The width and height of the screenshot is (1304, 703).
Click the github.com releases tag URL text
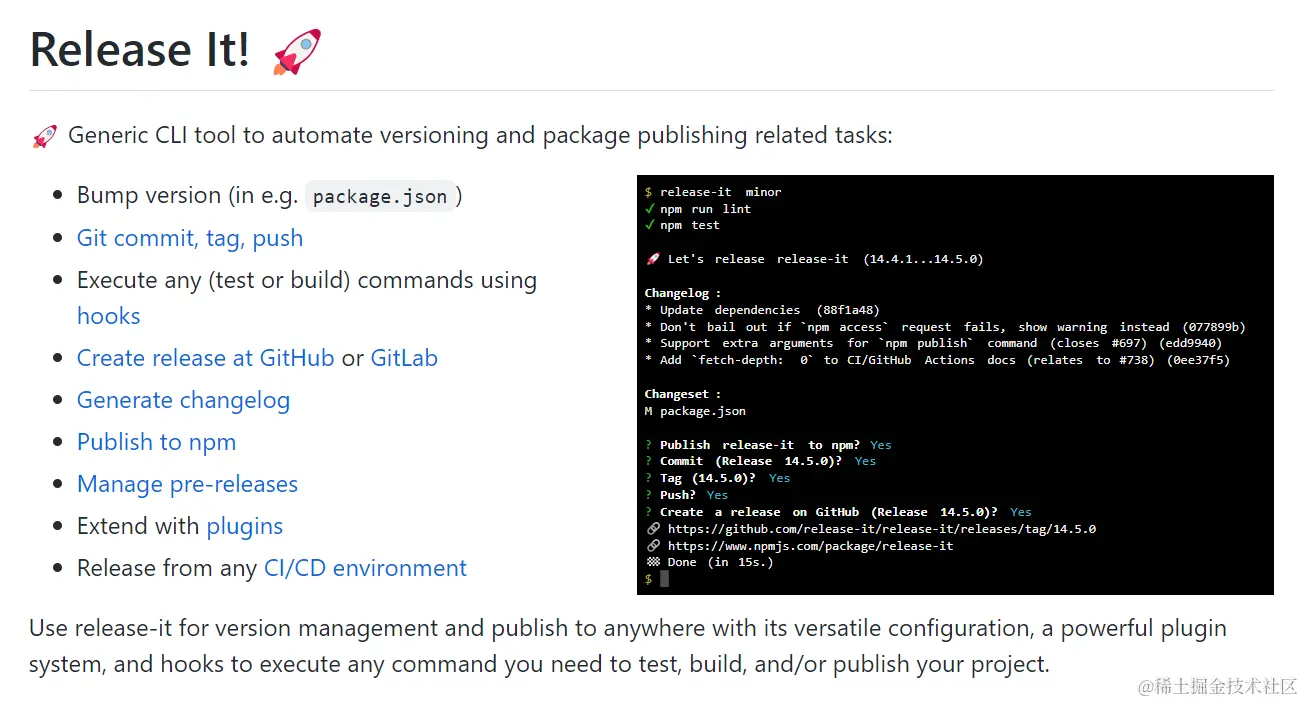[882, 529]
